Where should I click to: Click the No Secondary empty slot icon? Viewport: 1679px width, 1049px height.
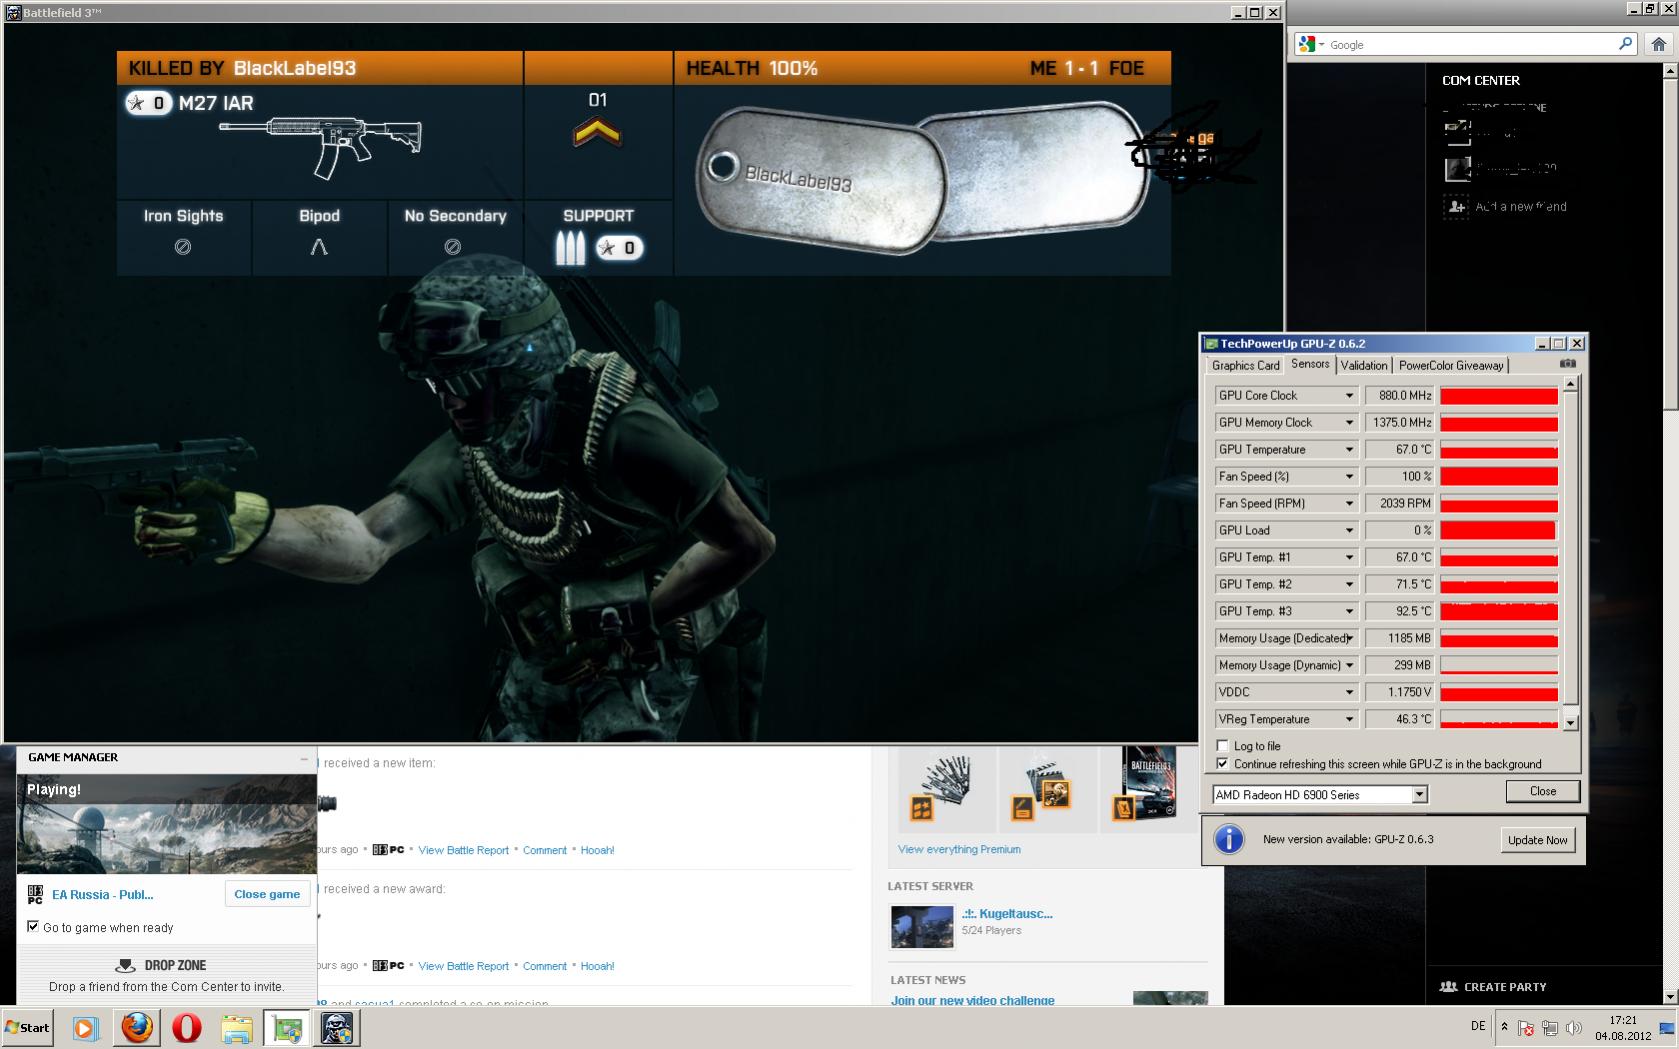tap(453, 247)
